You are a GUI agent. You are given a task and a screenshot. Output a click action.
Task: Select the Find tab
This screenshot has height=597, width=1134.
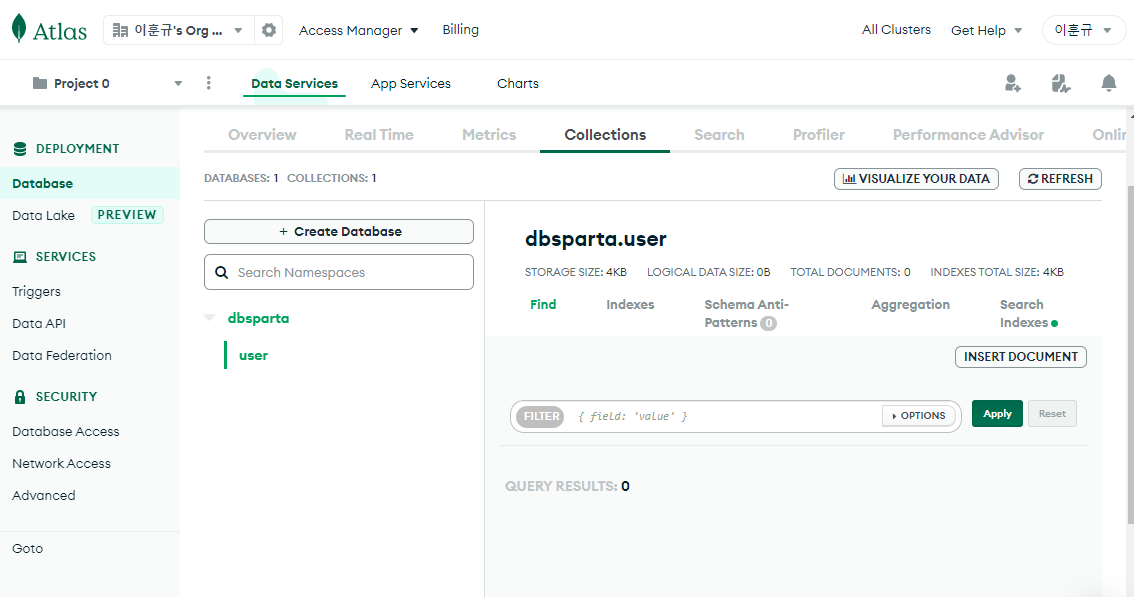[x=543, y=305]
